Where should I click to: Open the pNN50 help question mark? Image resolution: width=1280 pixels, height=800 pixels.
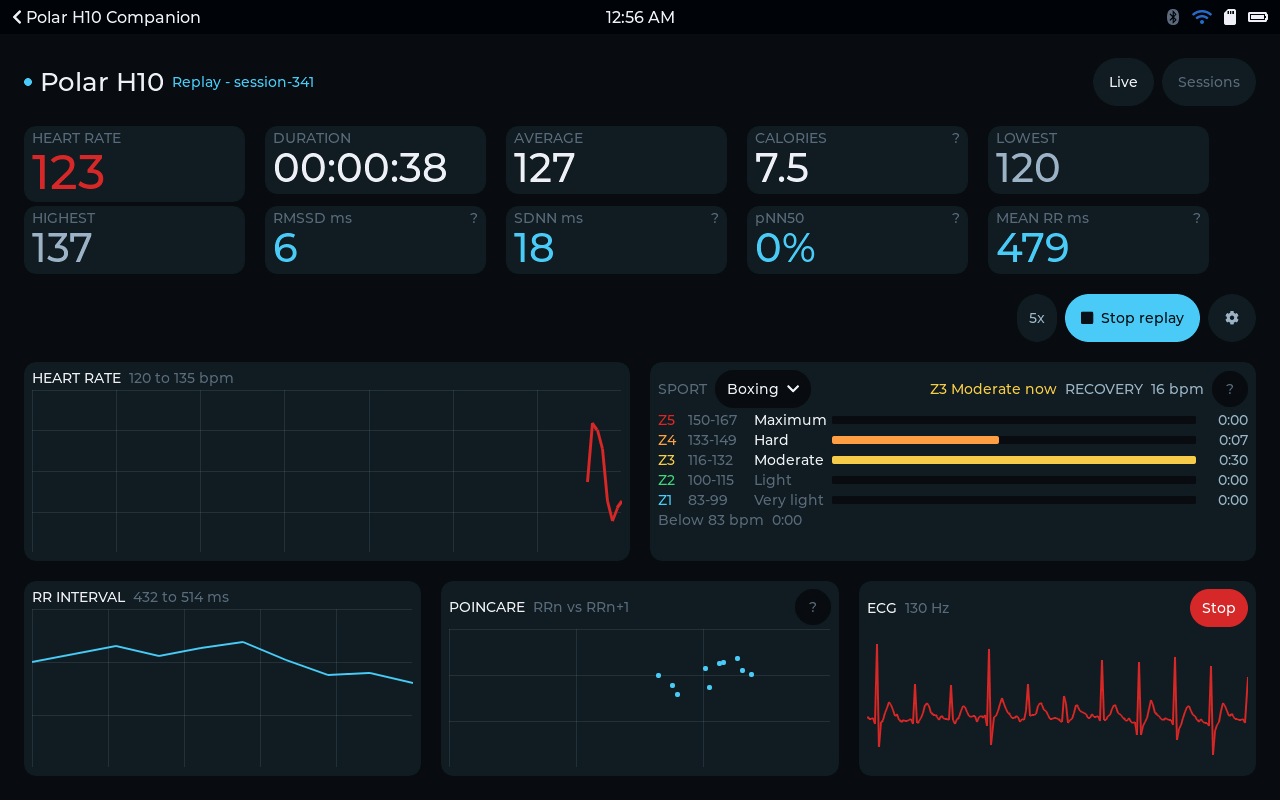tap(956, 218)
